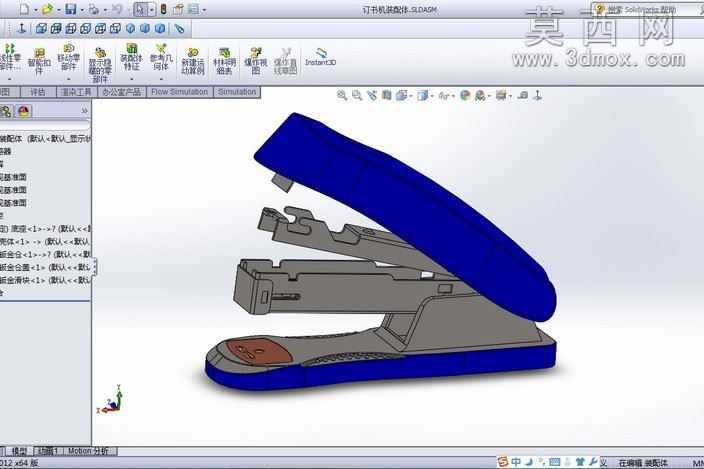The height and width of the screenshot is (469, 704).
Task: Switch to the Flow Simulation tab
Action: click(180, 92)
